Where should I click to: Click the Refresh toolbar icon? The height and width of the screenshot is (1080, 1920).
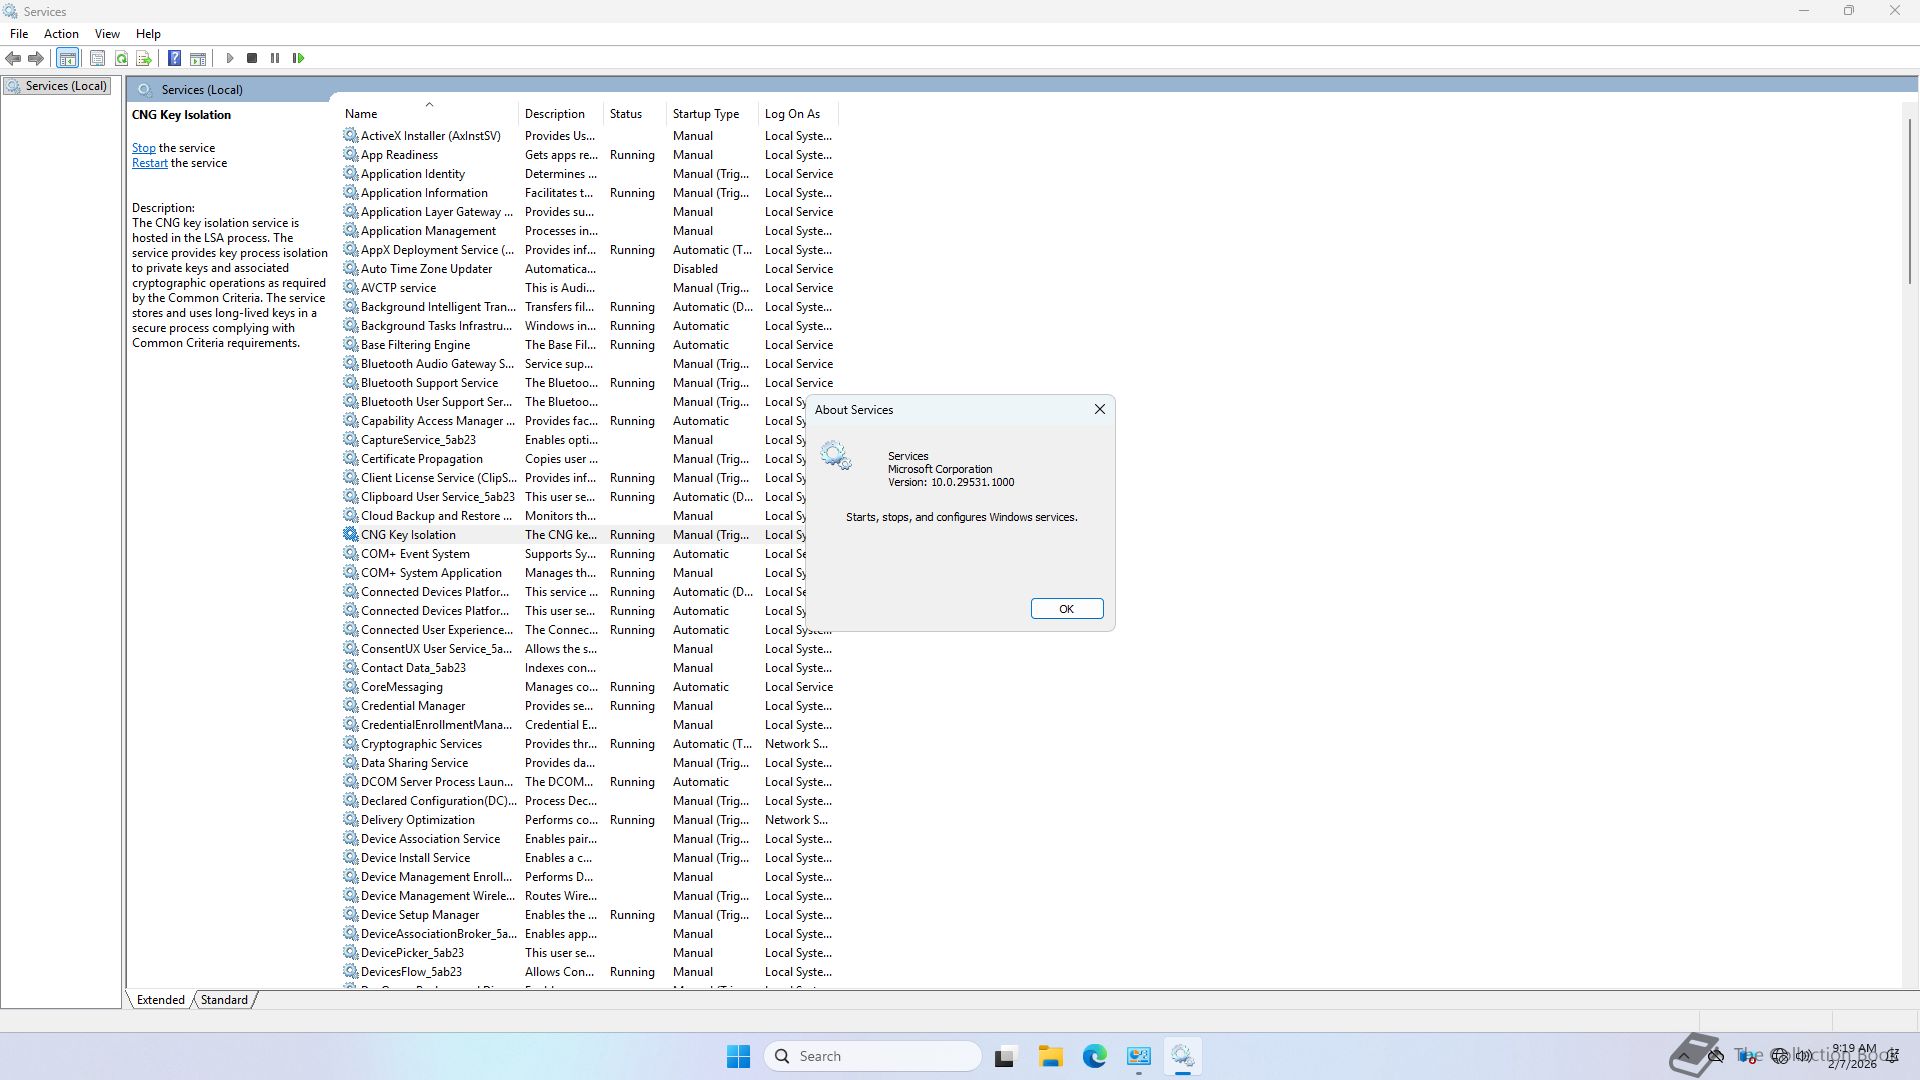[x=121, y=58]
